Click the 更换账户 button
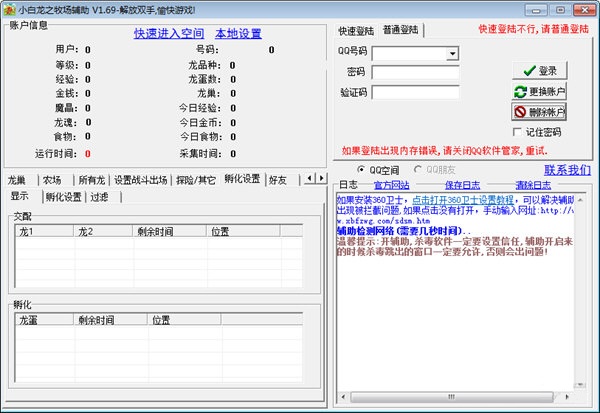The width and height of the screenshot is (600, 413). coord(540,91)
